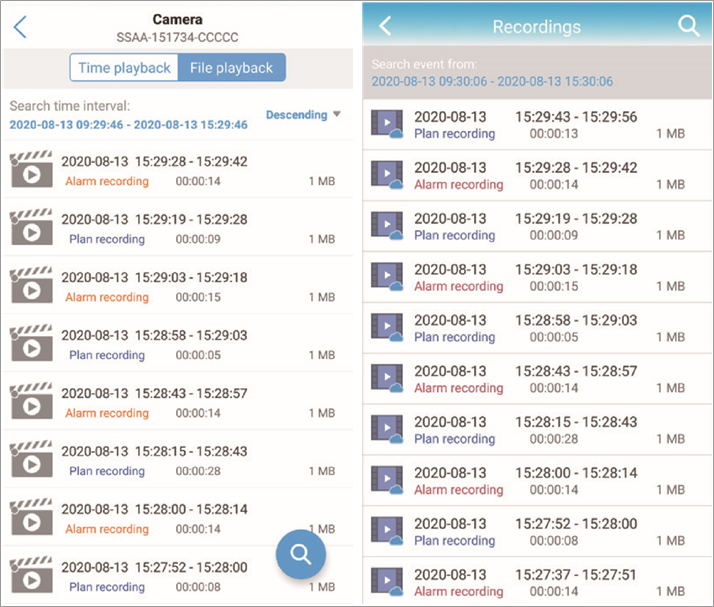Play Camera clip 15:28:43 - 15:28:57
714x607 pixels.
point(31,401)
